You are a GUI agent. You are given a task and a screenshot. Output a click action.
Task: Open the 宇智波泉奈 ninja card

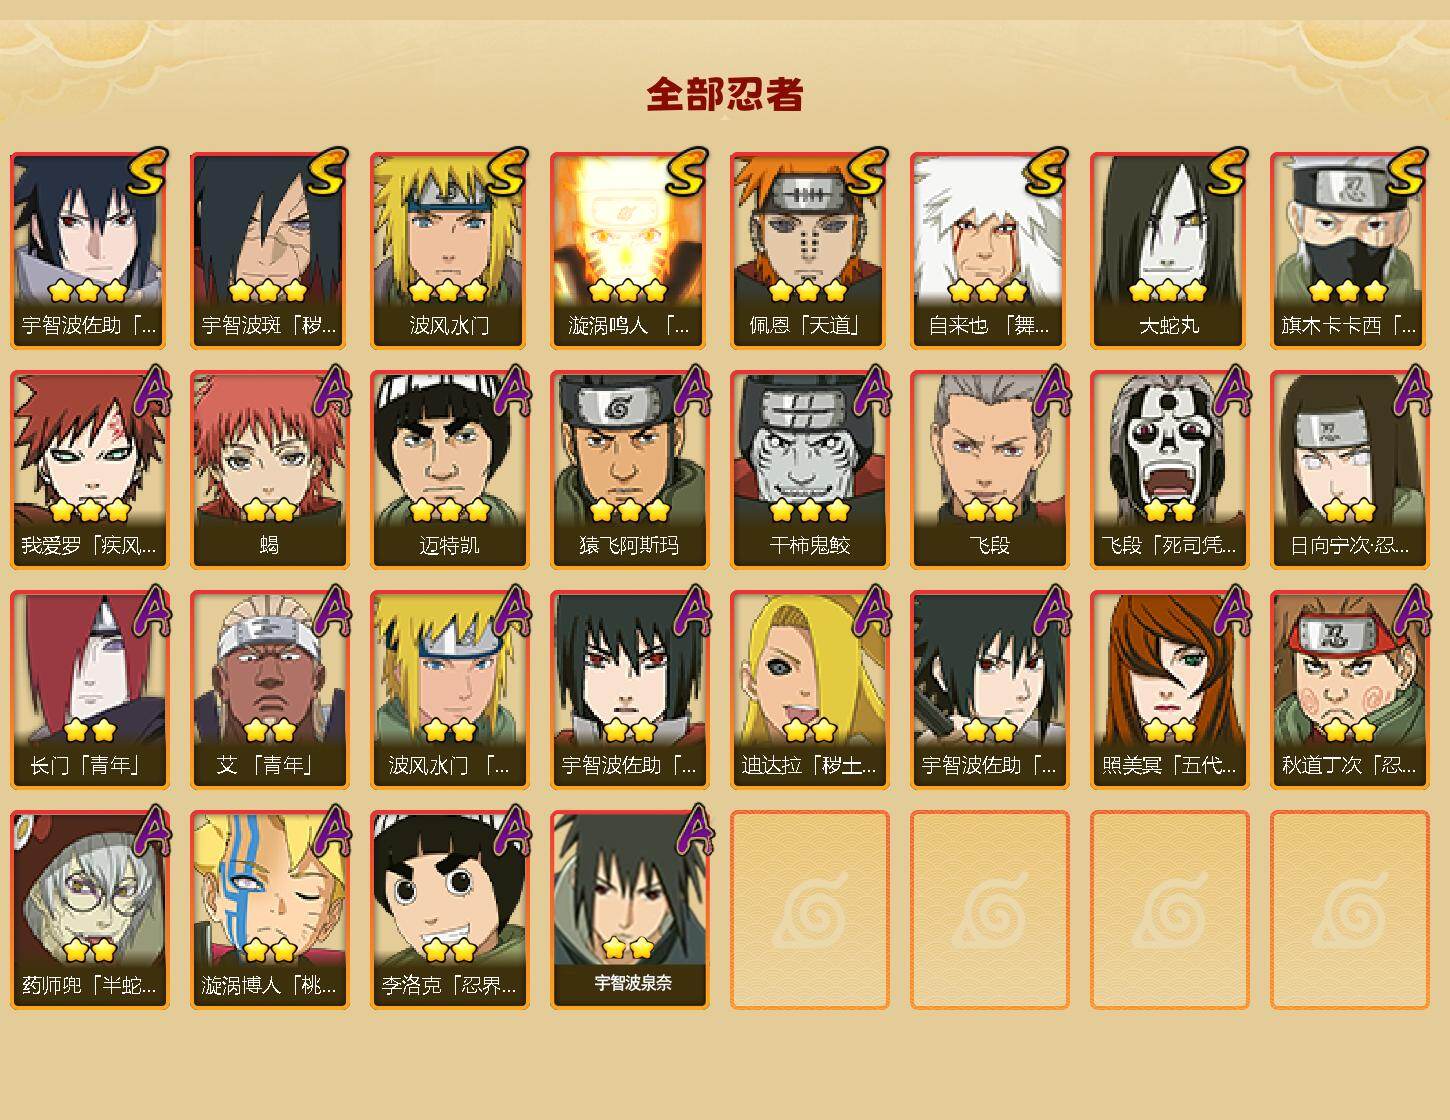click(629, 910)
